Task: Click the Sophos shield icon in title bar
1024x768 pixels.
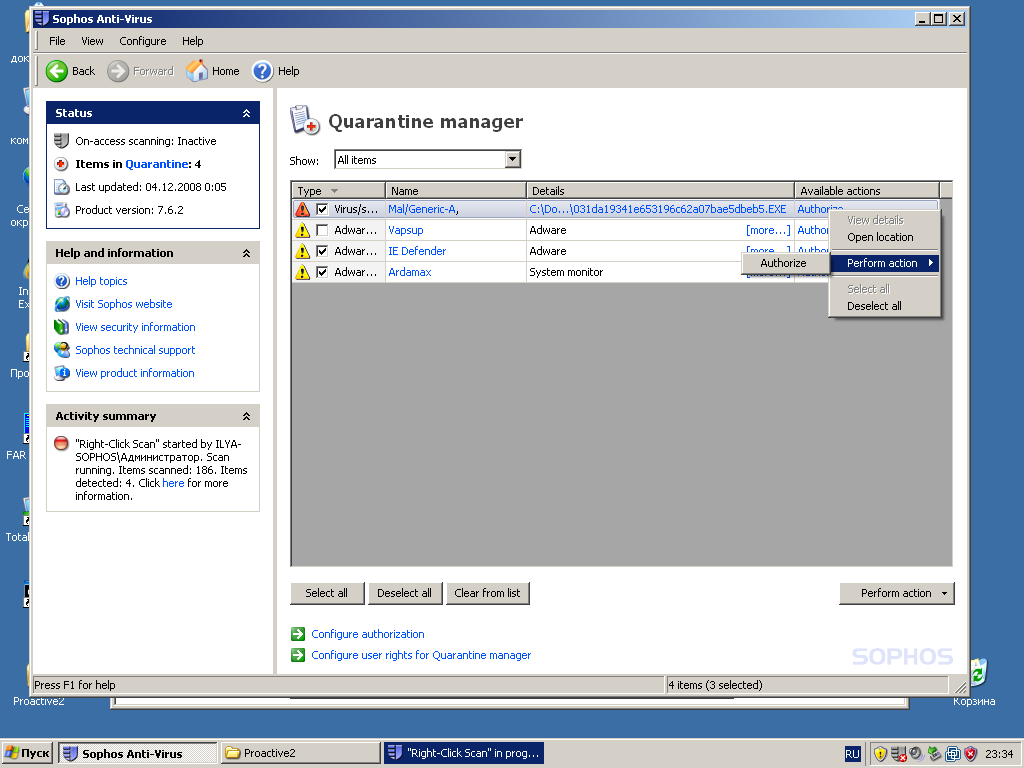Action: [x=42, y=18]
